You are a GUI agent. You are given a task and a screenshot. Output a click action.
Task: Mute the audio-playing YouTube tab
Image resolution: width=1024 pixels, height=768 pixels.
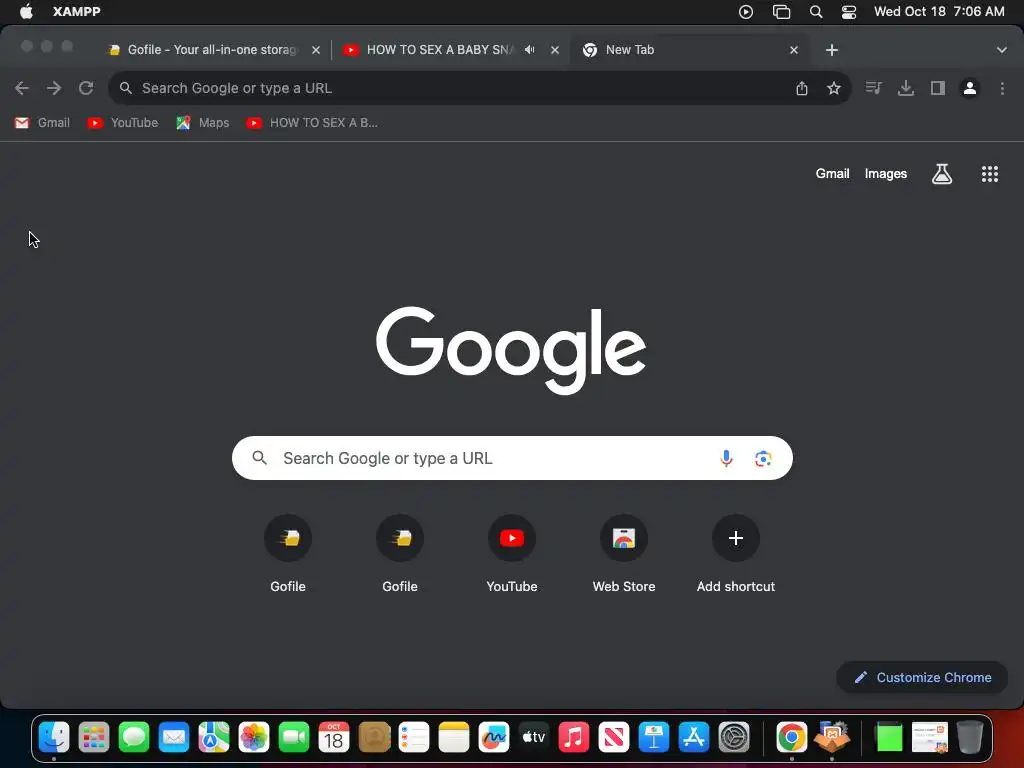coord(530,50)
